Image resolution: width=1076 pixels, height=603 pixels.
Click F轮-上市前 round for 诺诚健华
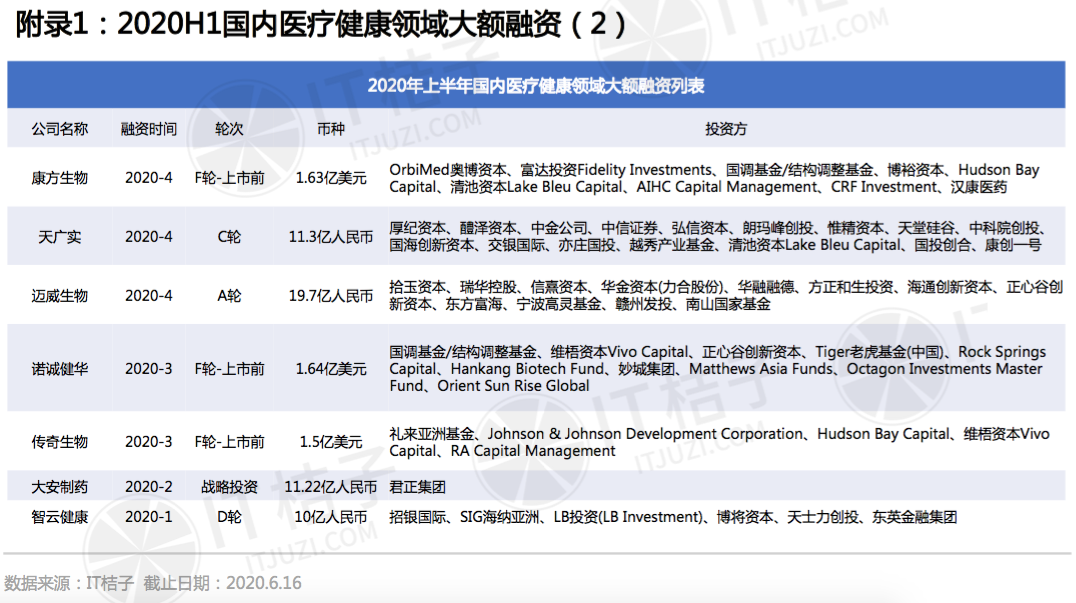tap(229, 369)
